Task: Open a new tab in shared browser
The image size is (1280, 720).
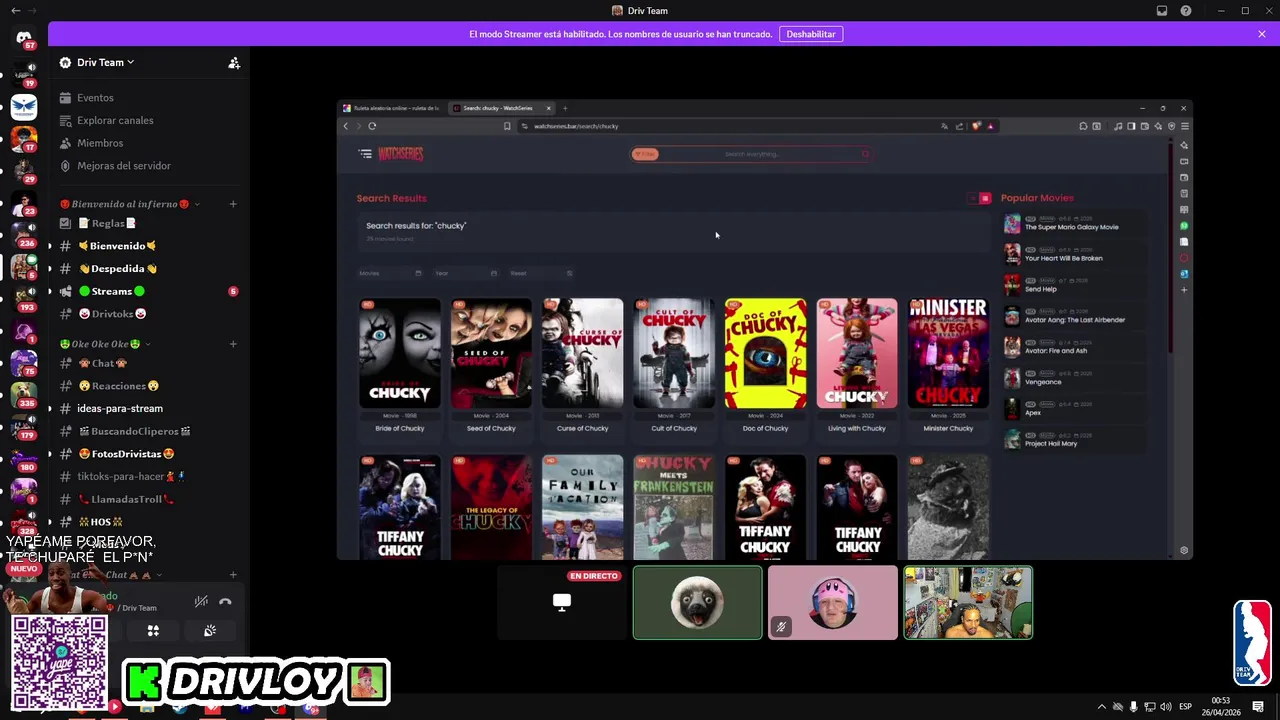Action: click(x=565, y=108)
